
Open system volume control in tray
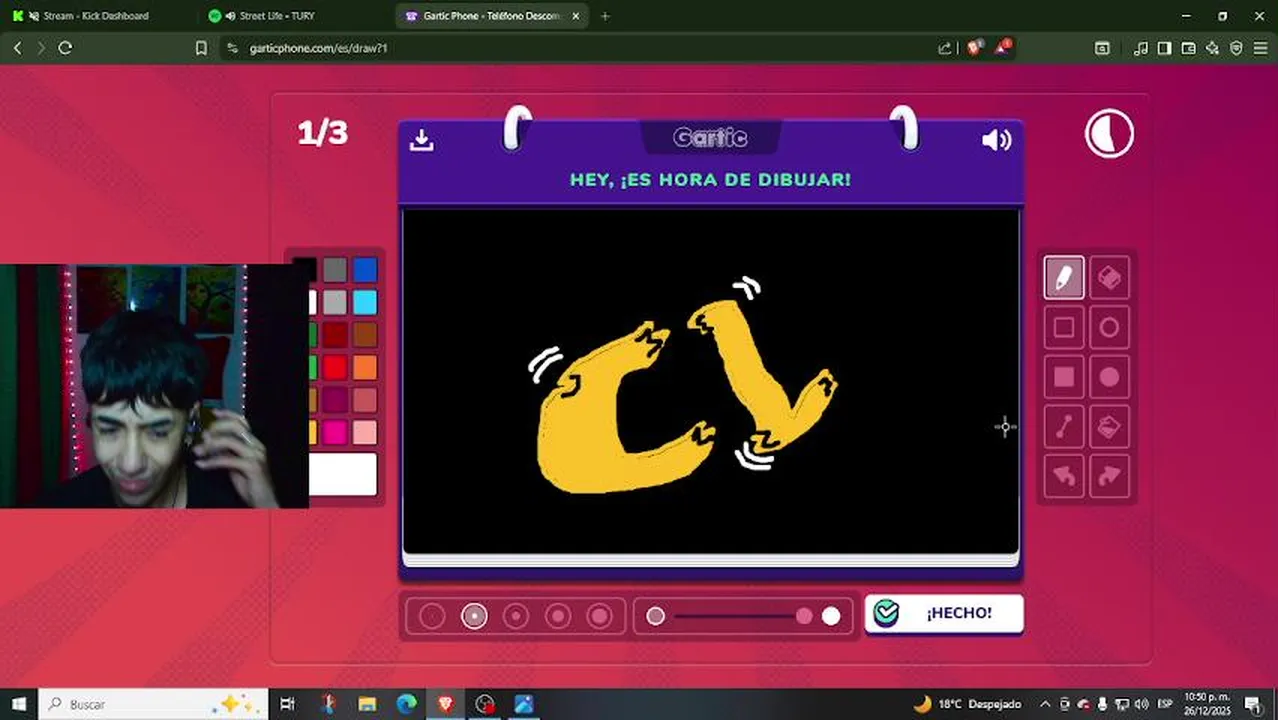tap(1141, 704)
